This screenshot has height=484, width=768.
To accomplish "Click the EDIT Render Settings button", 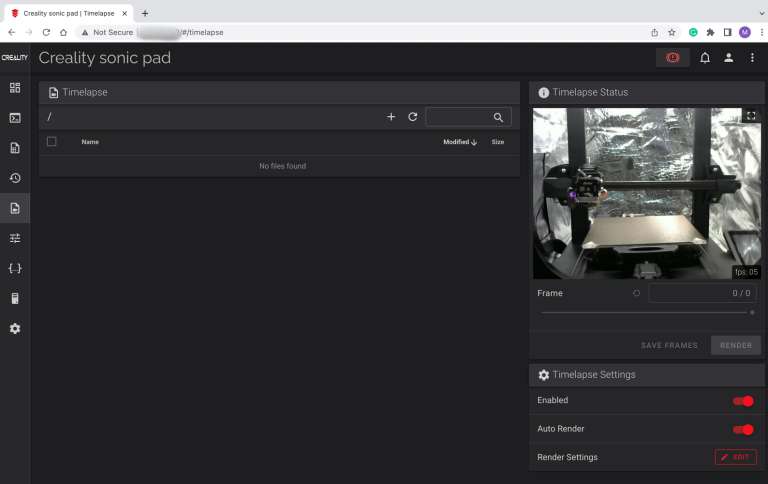I will pos(735,457).
